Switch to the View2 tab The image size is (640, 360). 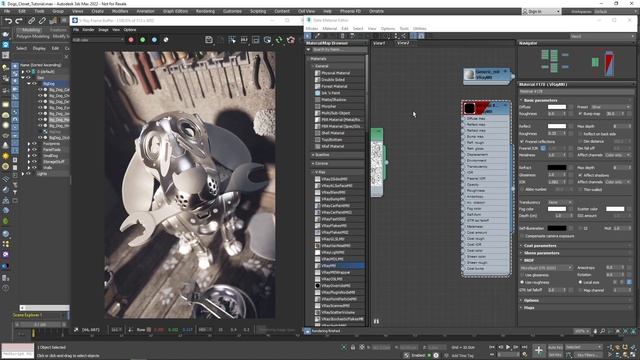tap(403, 43)
